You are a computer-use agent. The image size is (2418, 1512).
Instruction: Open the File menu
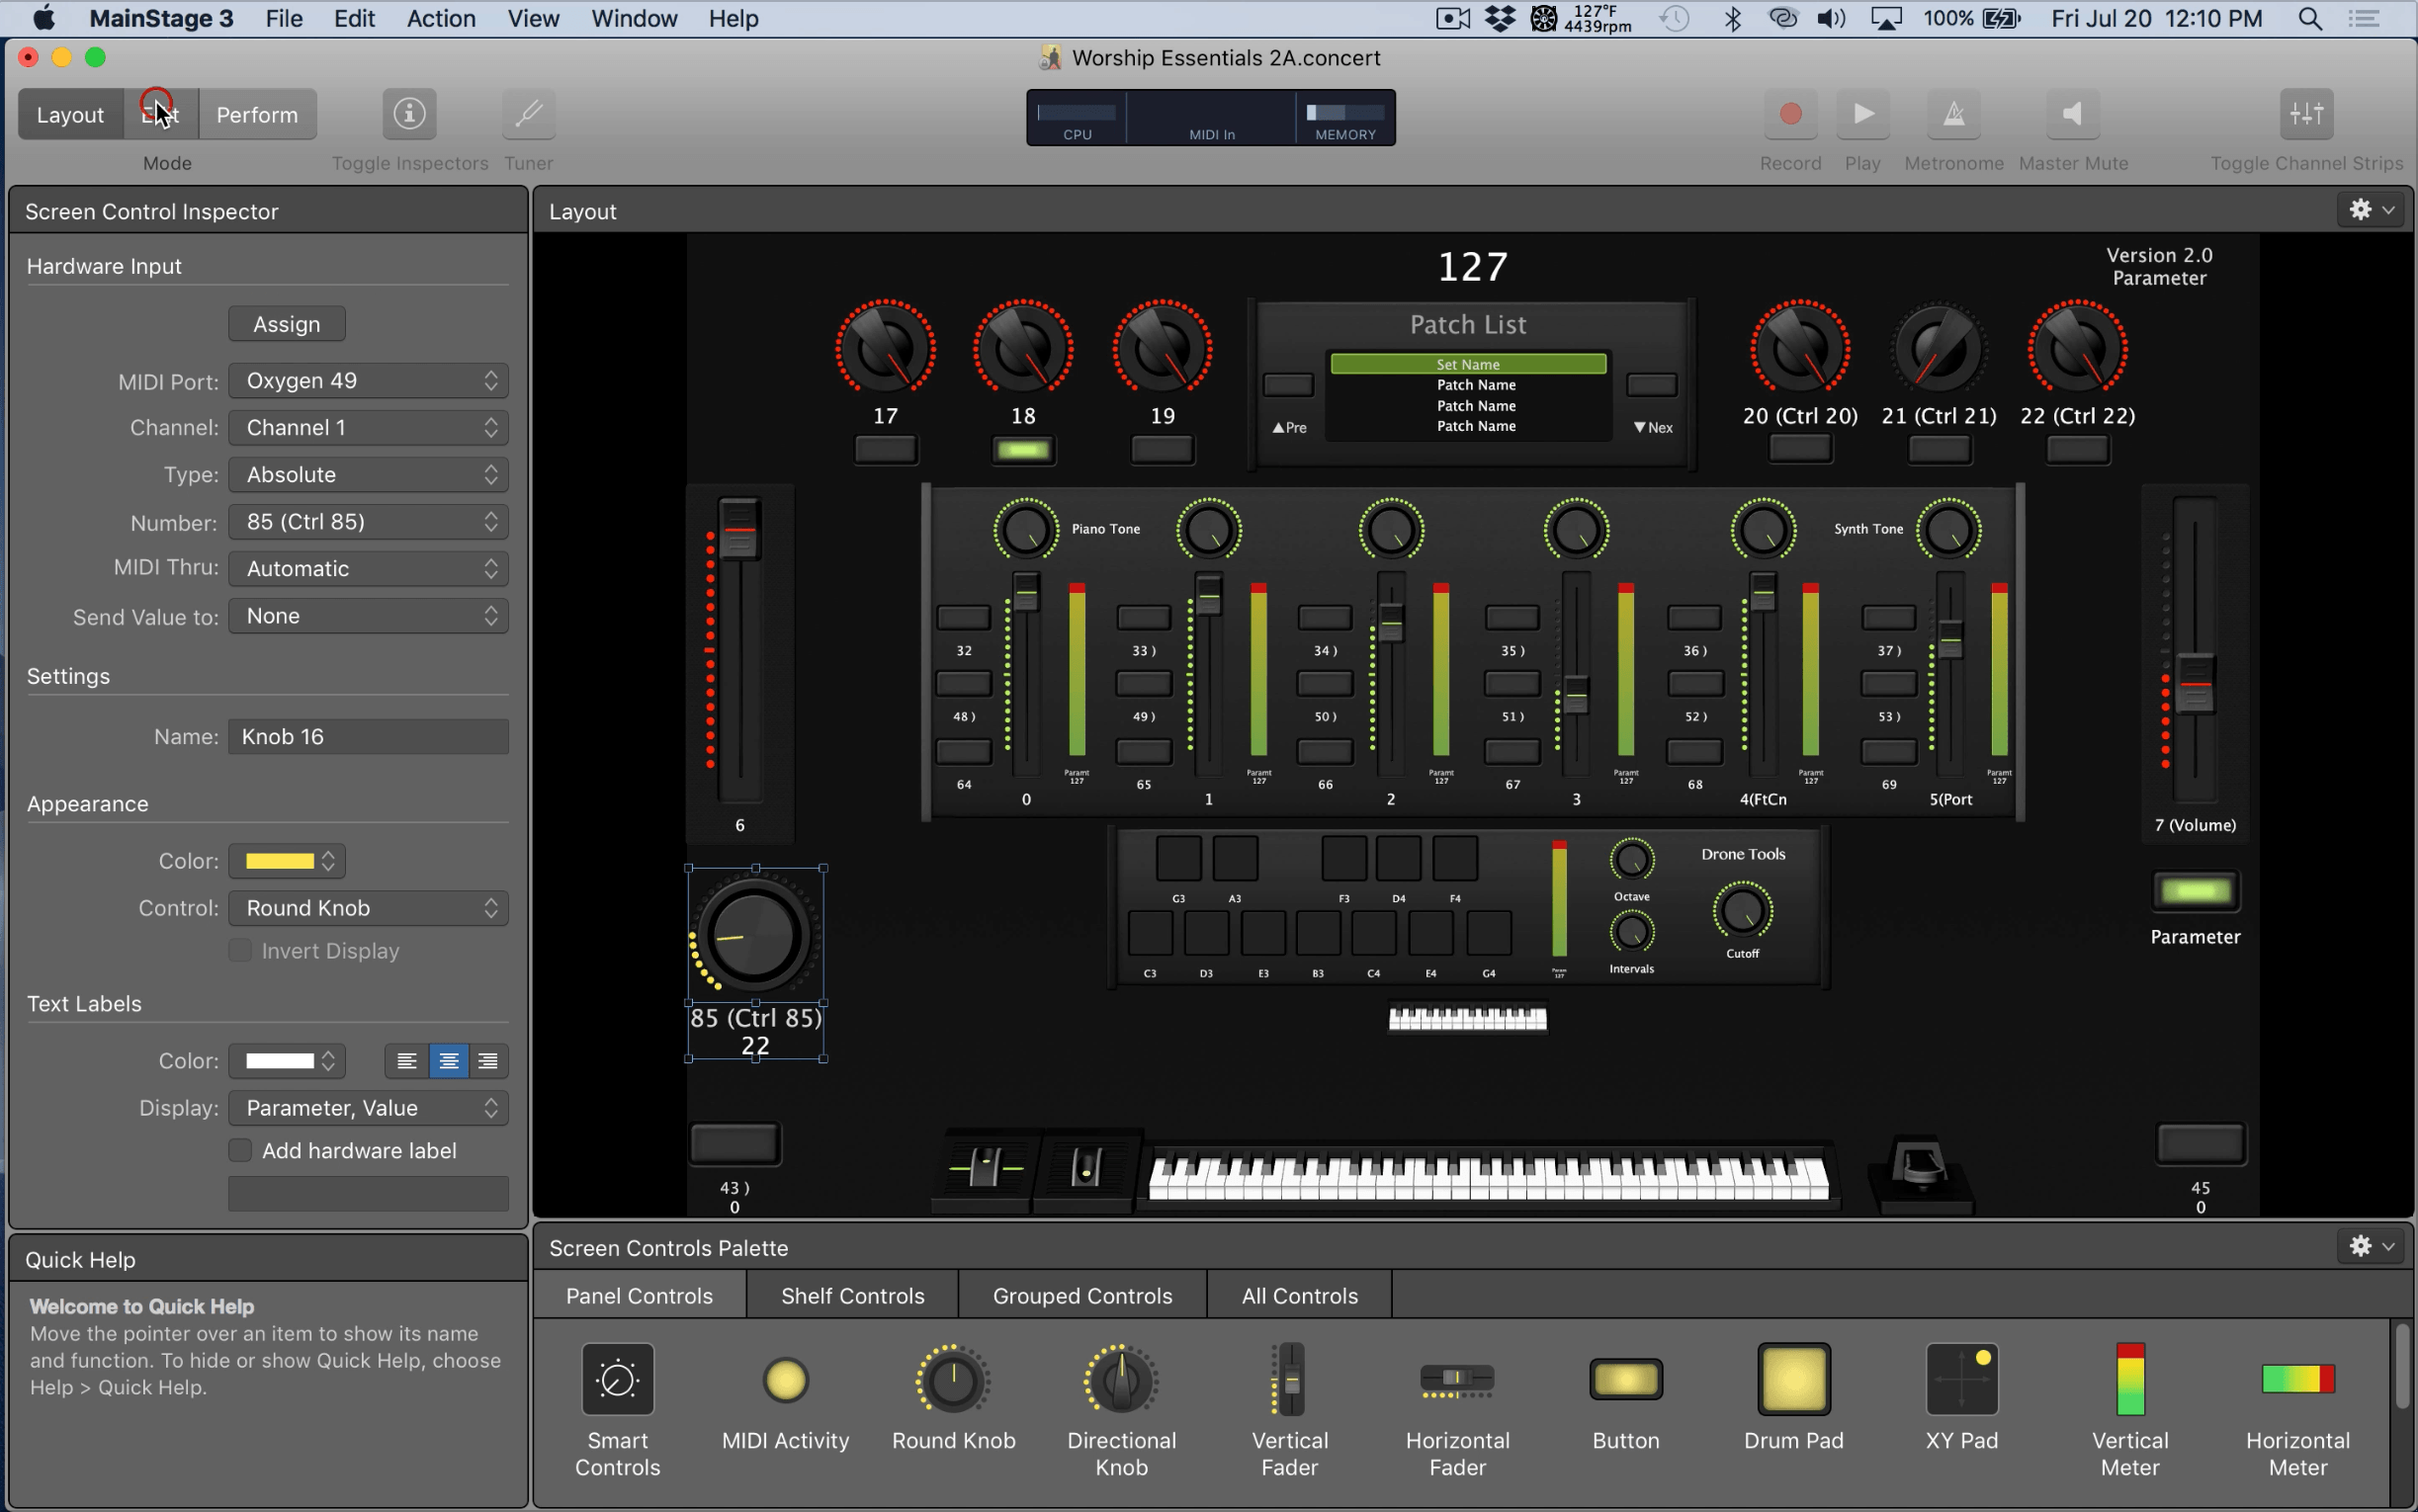point(284,18)
